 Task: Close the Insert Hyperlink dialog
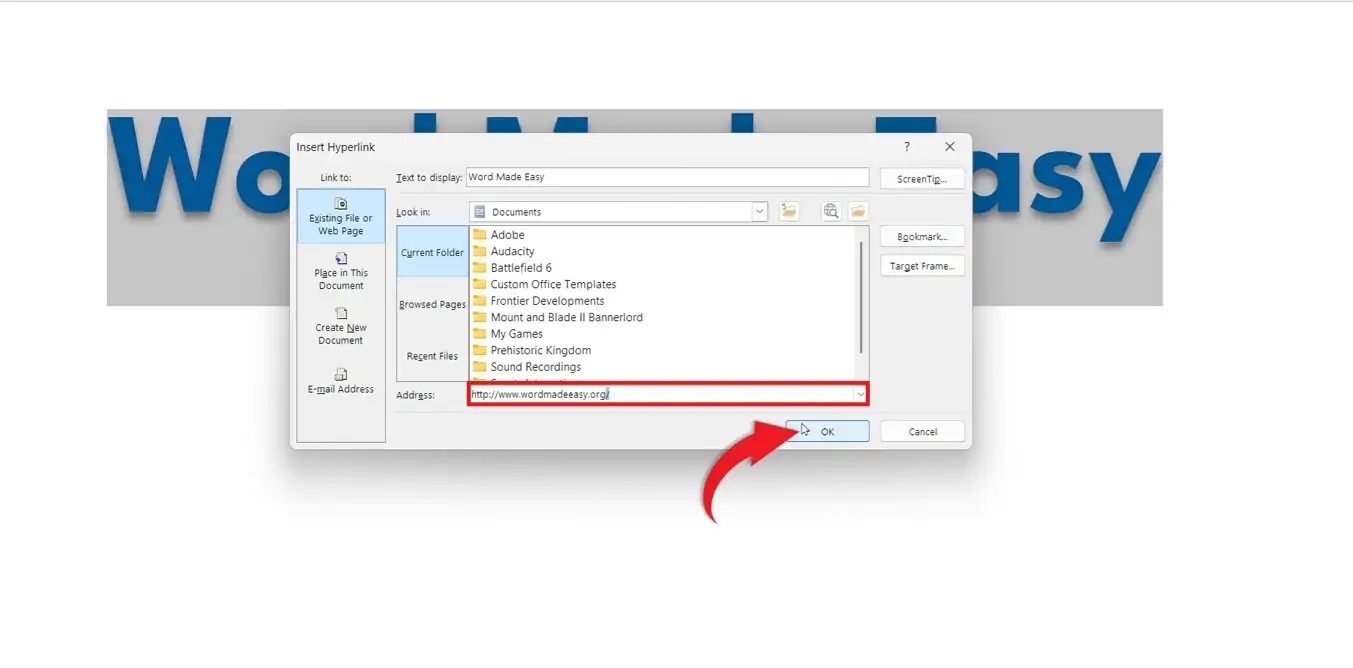pyautogui.click(x=950, y=147)
